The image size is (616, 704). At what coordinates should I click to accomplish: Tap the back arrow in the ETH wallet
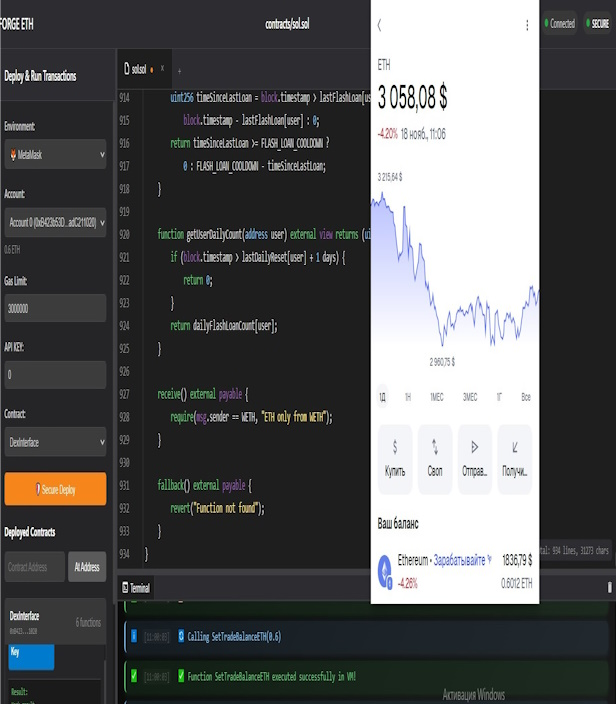pyautogui.click(x=380, y=25)
